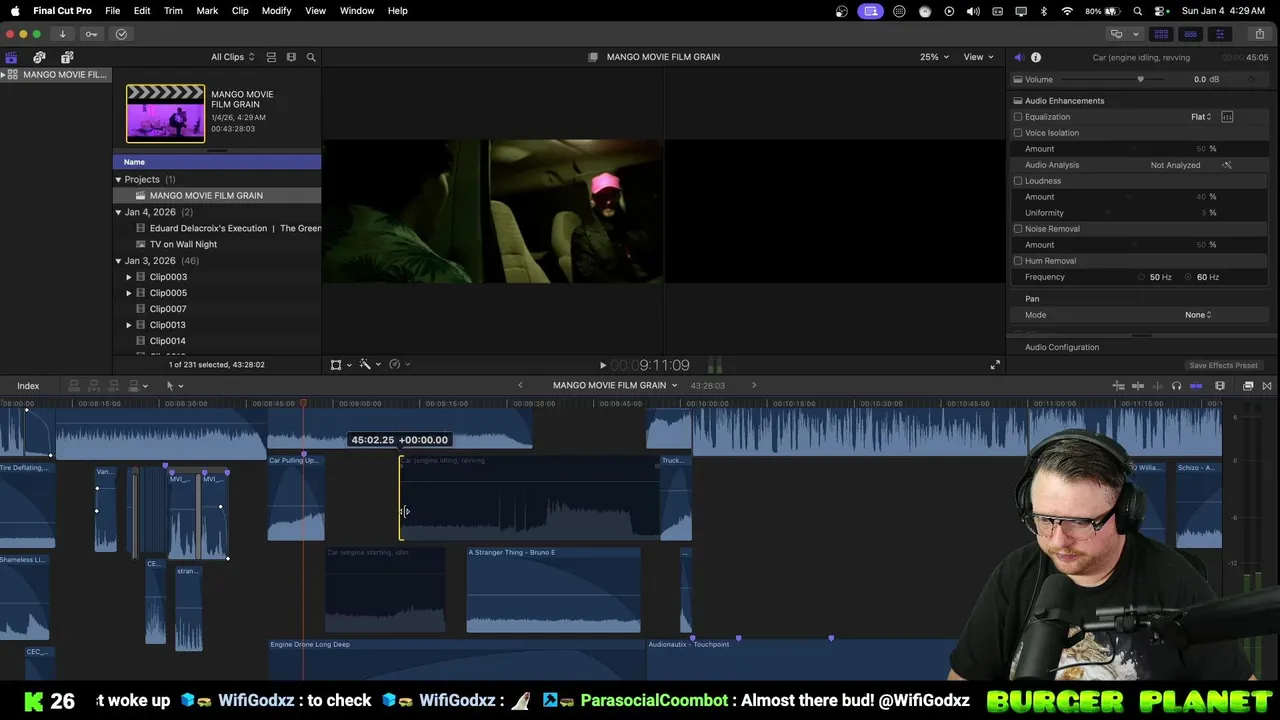Show the Libraries sidebar clapper icon

11,57
